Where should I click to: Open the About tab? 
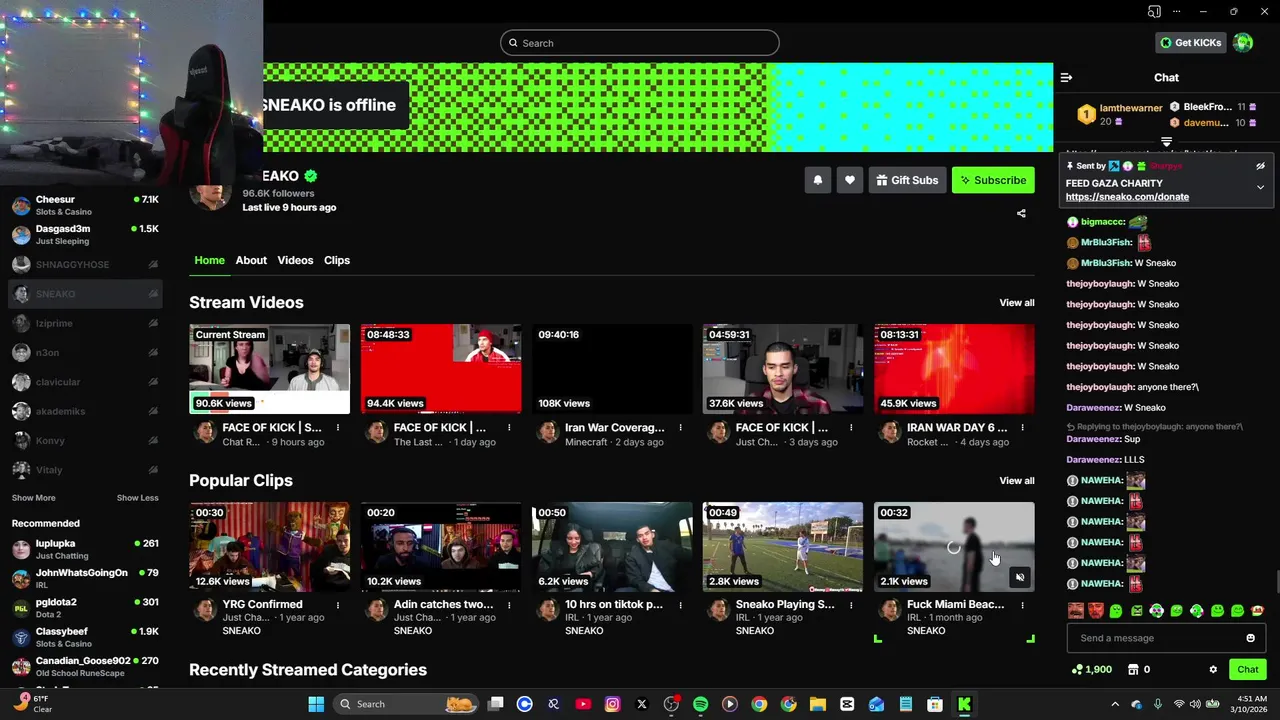tap(251, 260)
